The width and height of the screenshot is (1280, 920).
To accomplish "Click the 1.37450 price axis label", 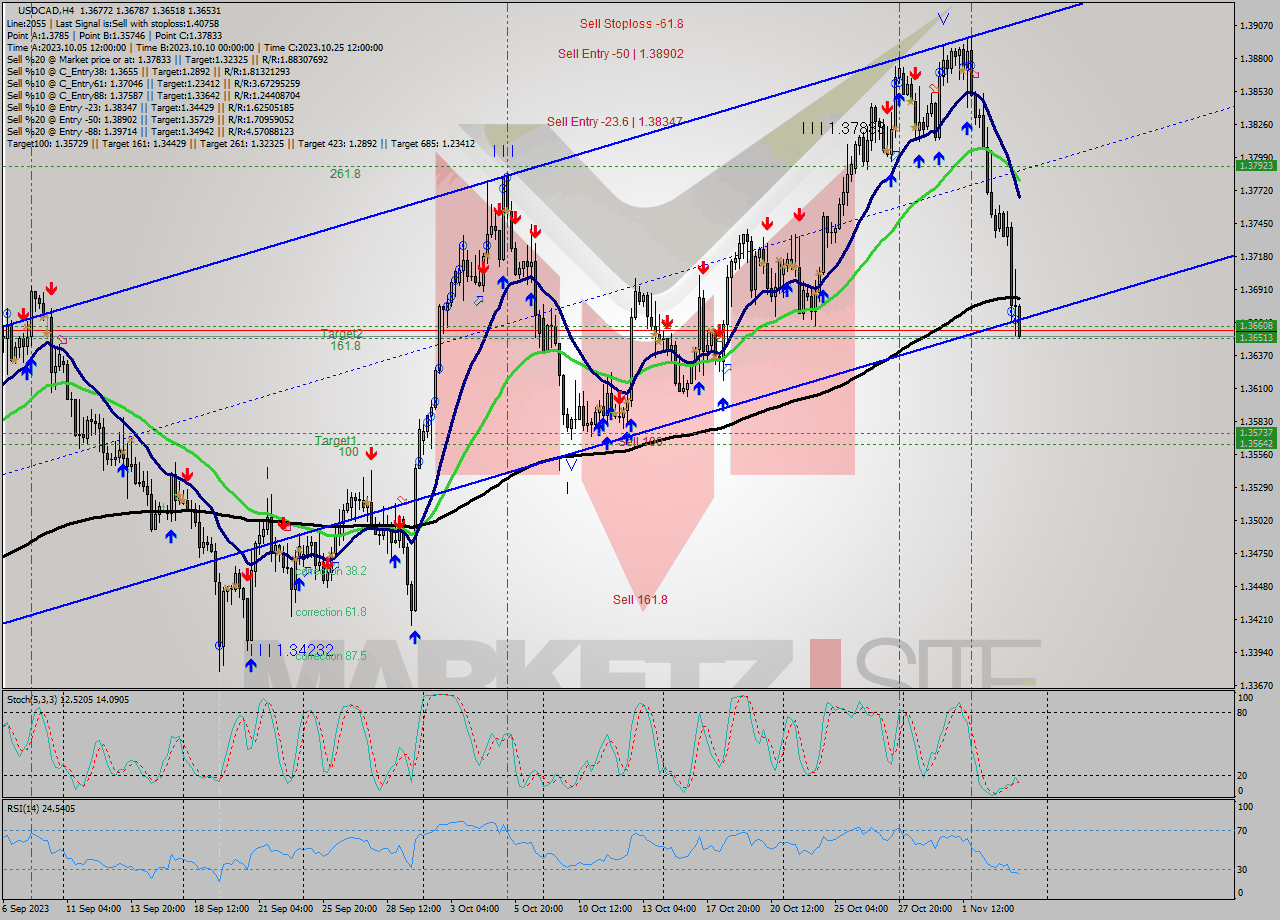I will (x=1255, y=224).
